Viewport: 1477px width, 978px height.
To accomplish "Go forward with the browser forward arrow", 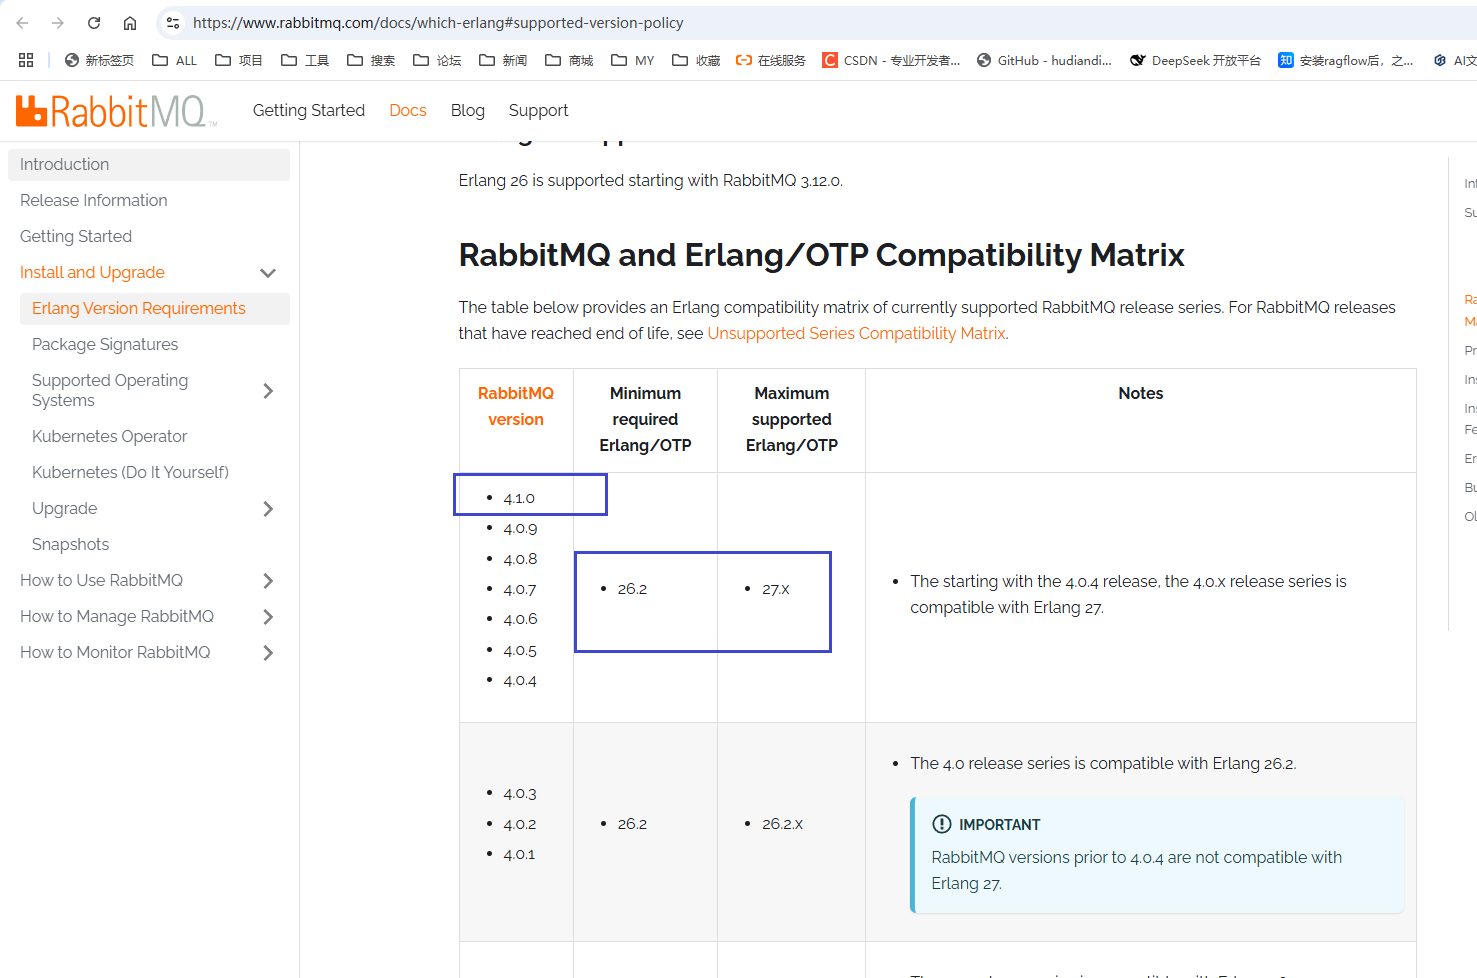I will [58, 23].
